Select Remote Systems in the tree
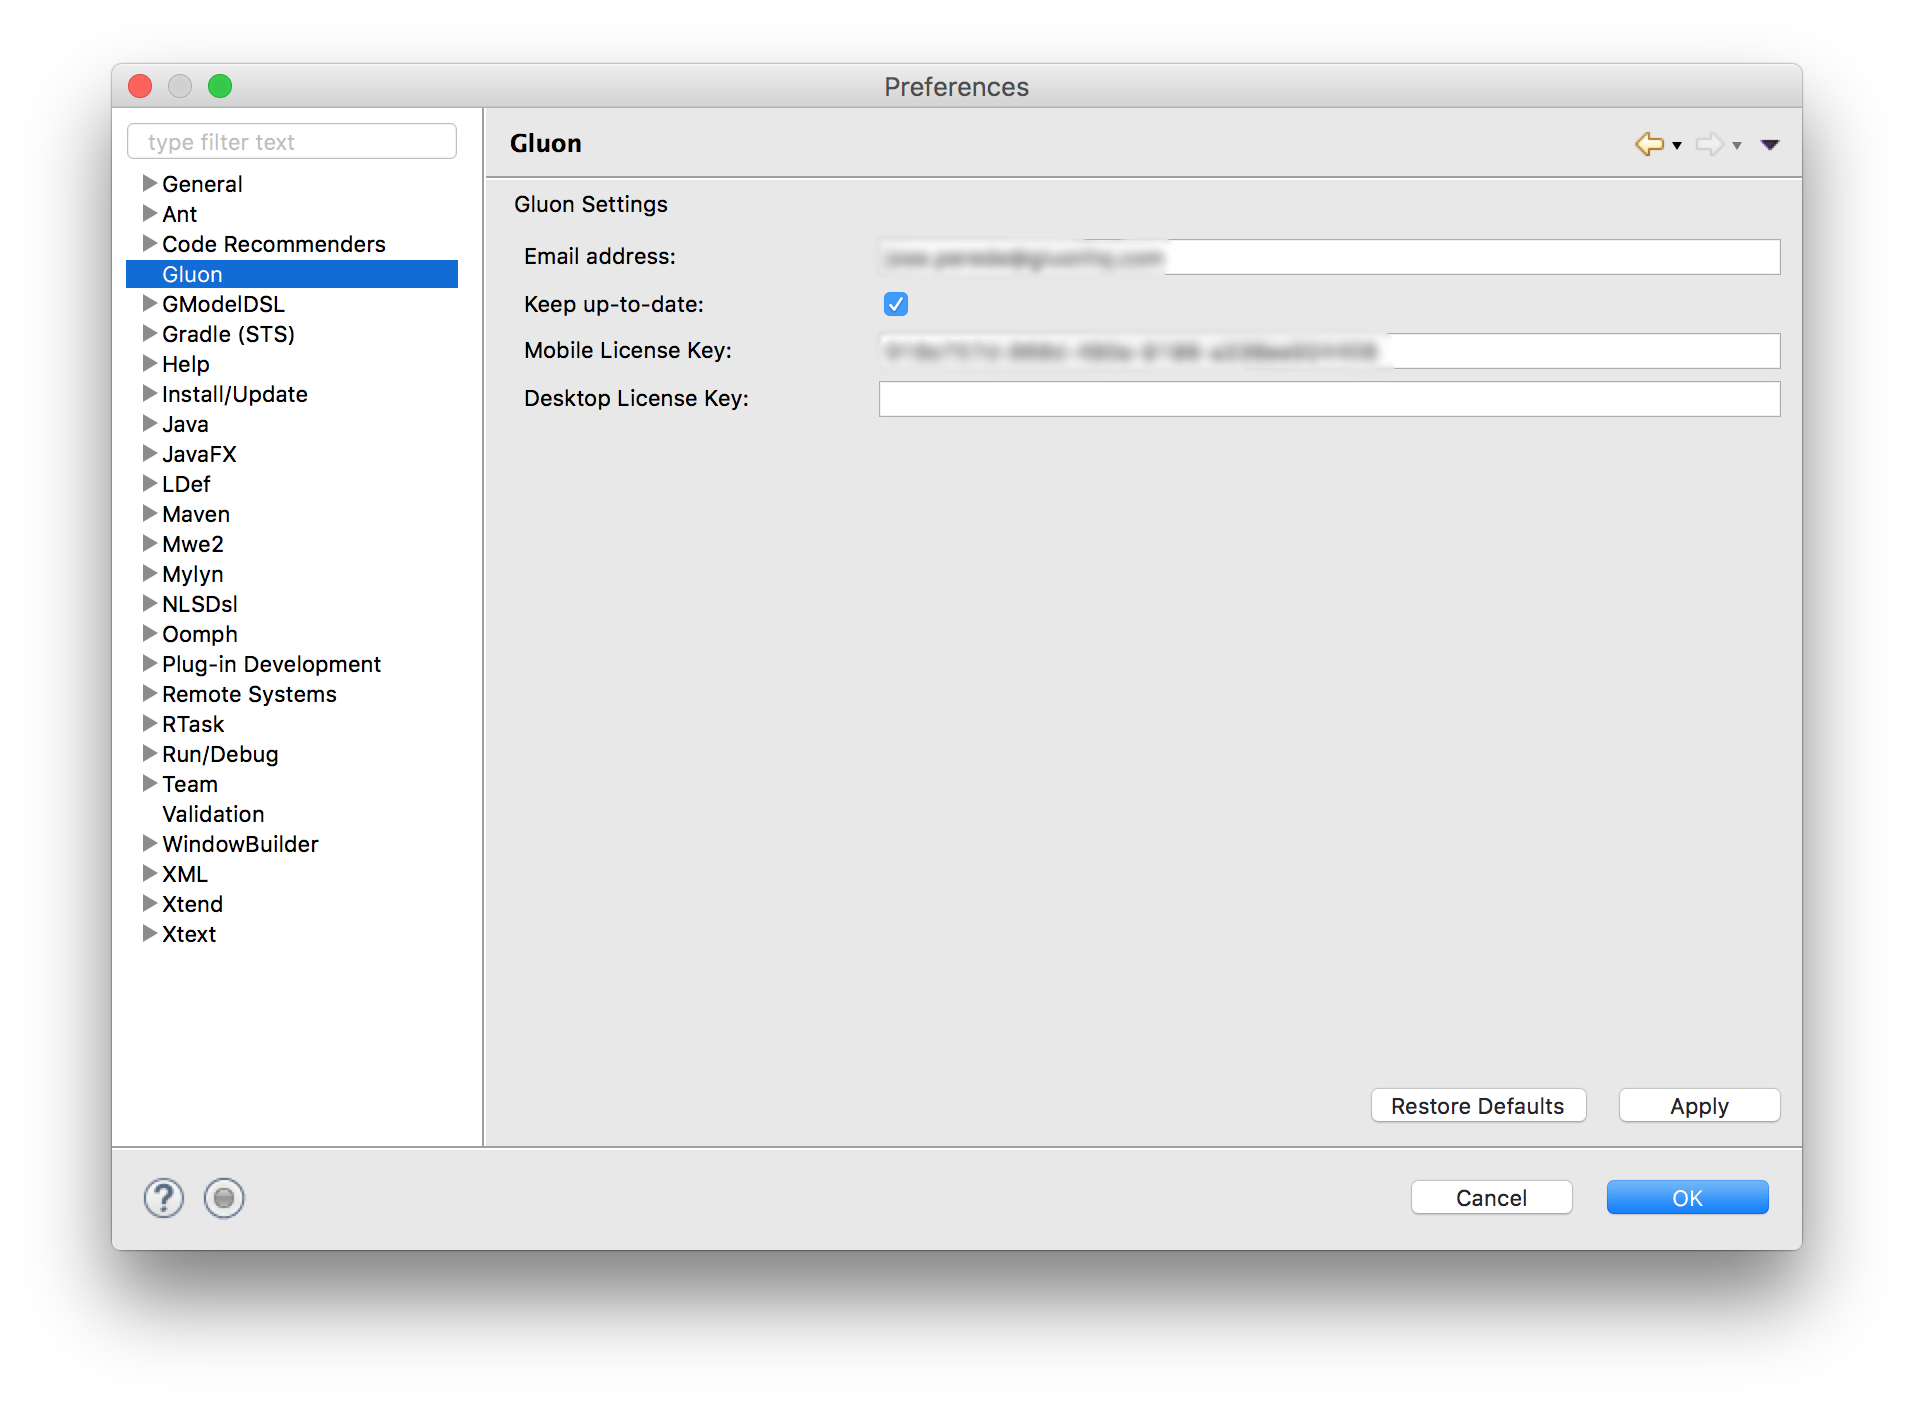The height and width of the screenshot is (1410, 1914). point(249,694)
